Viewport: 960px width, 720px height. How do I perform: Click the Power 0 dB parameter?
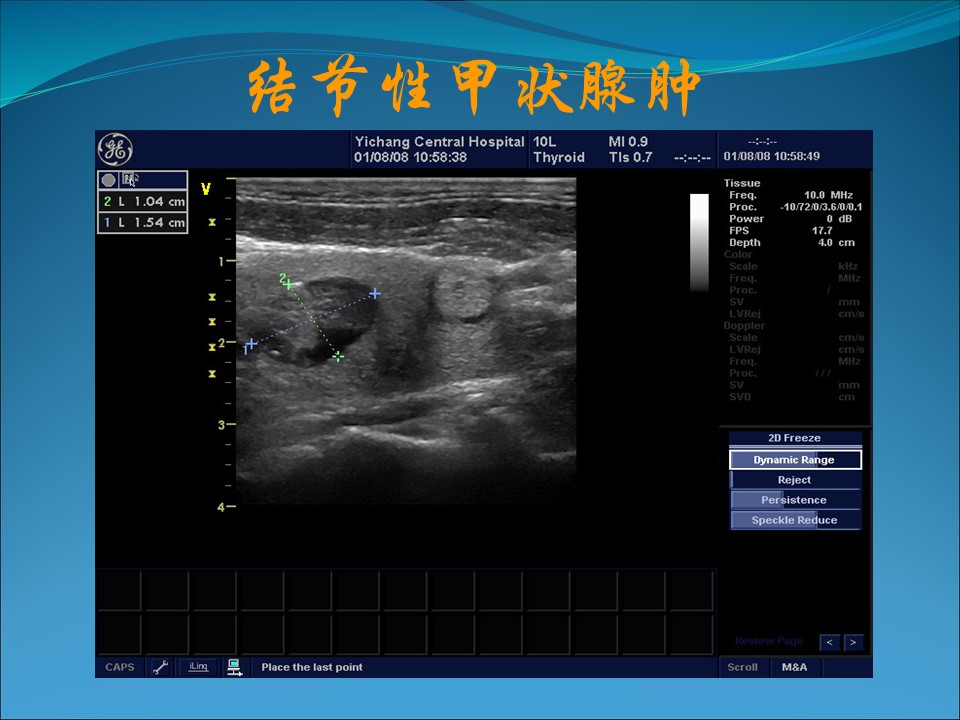[790, 219]
